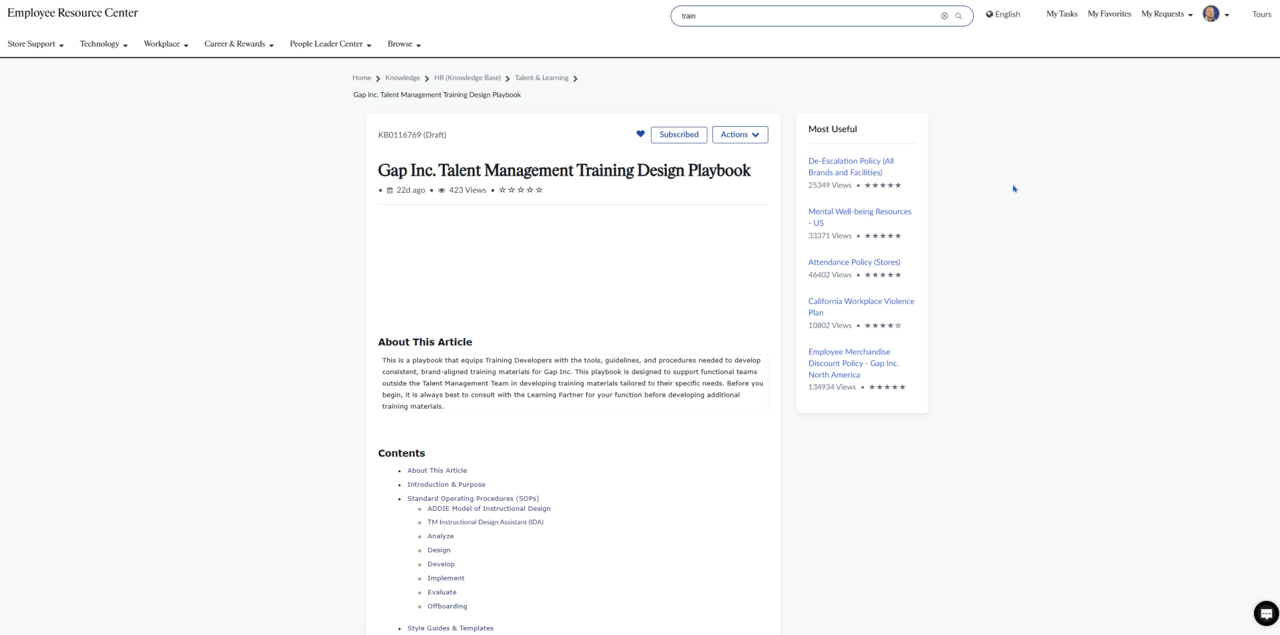1280x635 pixels.
Task: Click the KB0116769 (Draft) article number
Action: click(412, 134)
